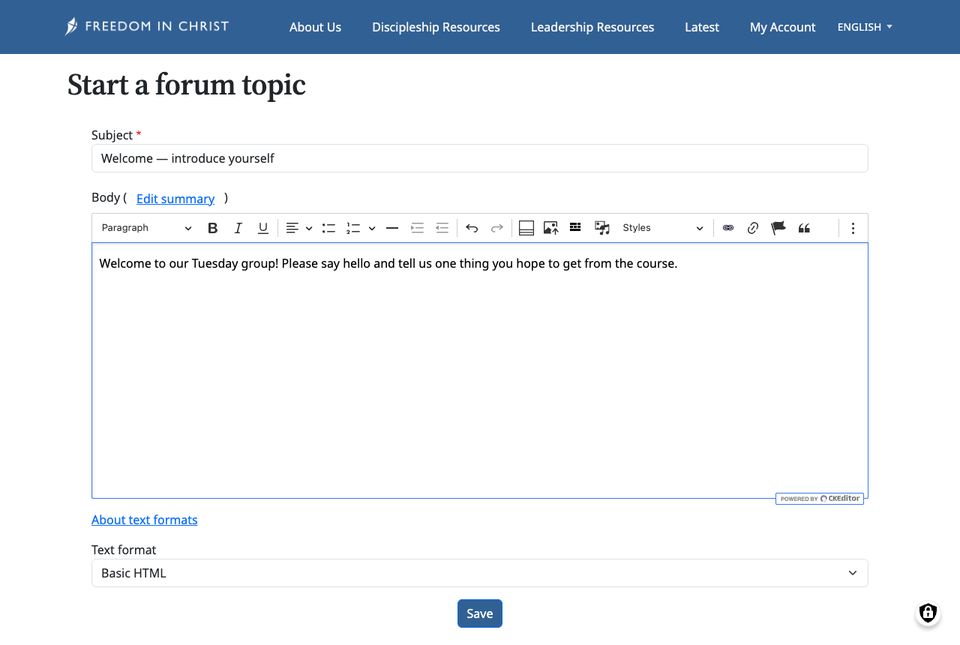Open the Text format Basic HTML dropdown

click(479, 573)
